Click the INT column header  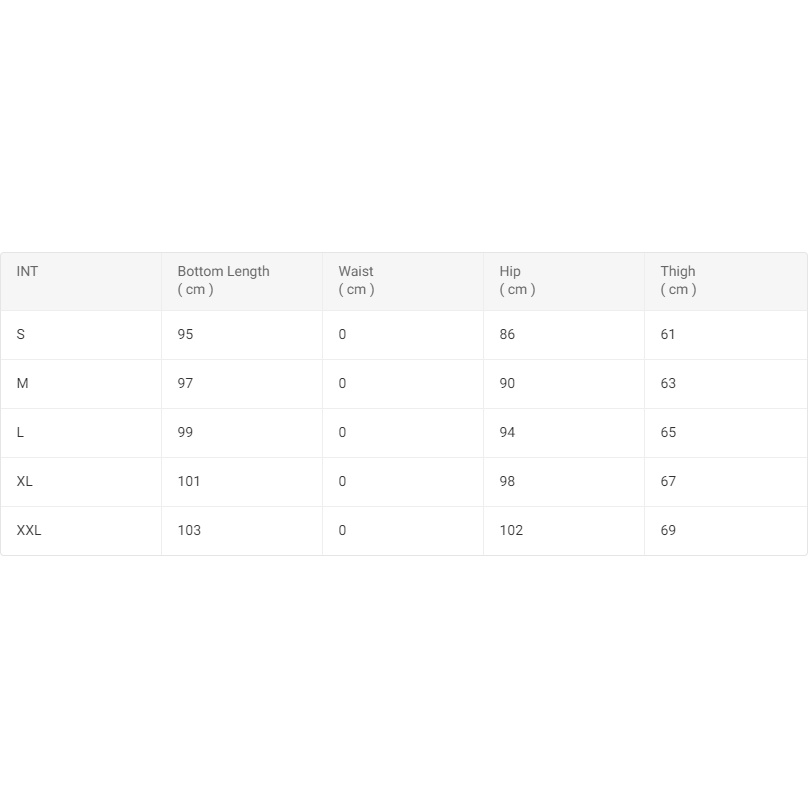point(28,272)
